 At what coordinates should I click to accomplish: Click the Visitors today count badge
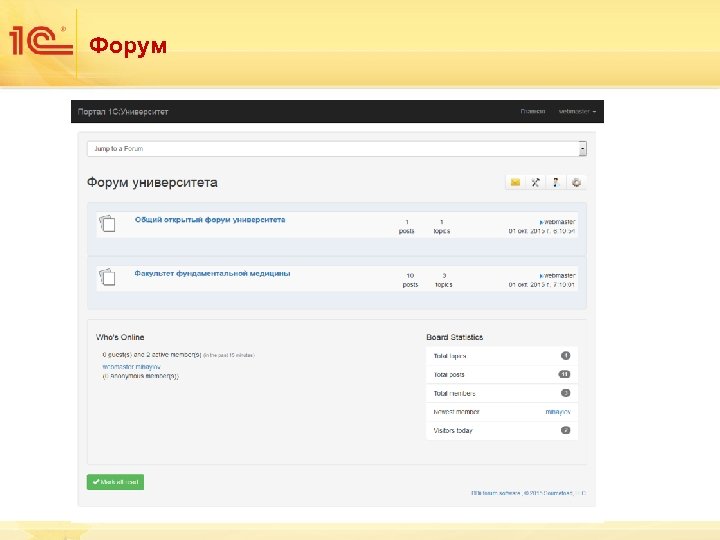565,430
